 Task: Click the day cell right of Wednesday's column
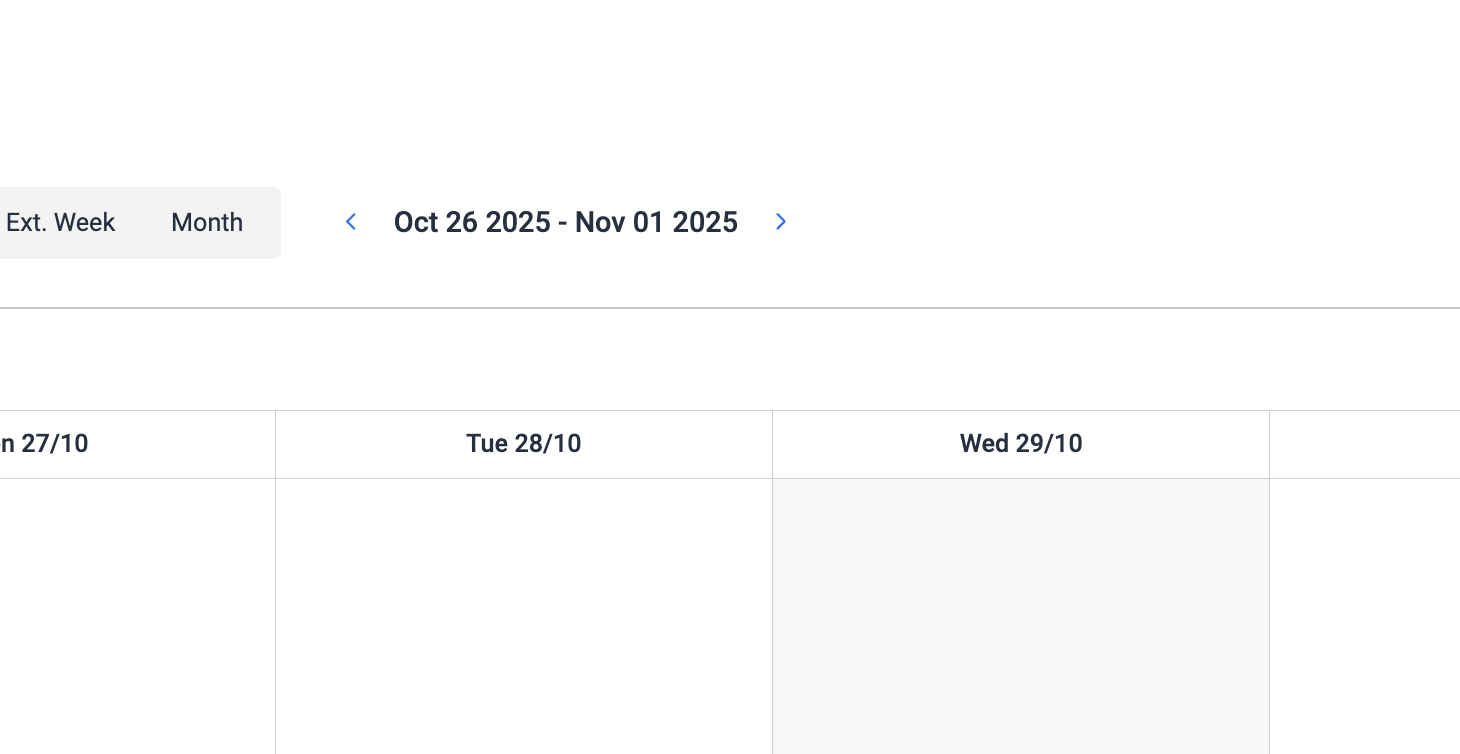(x=1365, y=615)
